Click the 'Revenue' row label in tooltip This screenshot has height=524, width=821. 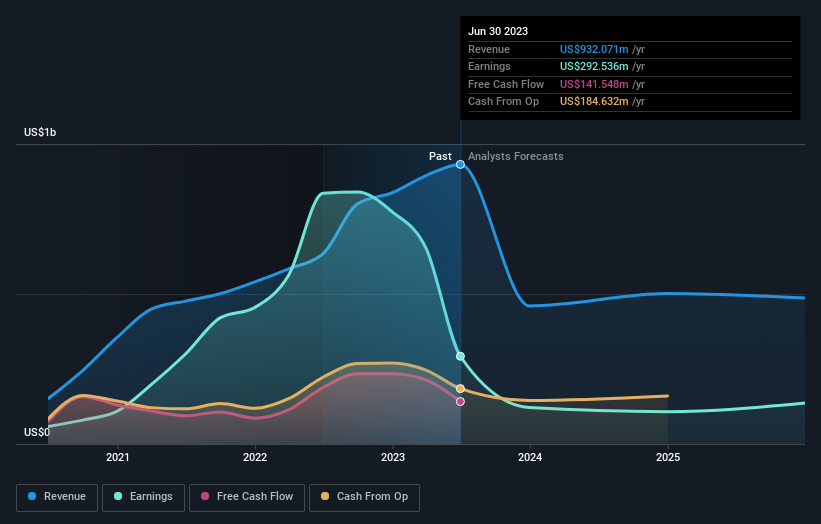coord(489,49)
